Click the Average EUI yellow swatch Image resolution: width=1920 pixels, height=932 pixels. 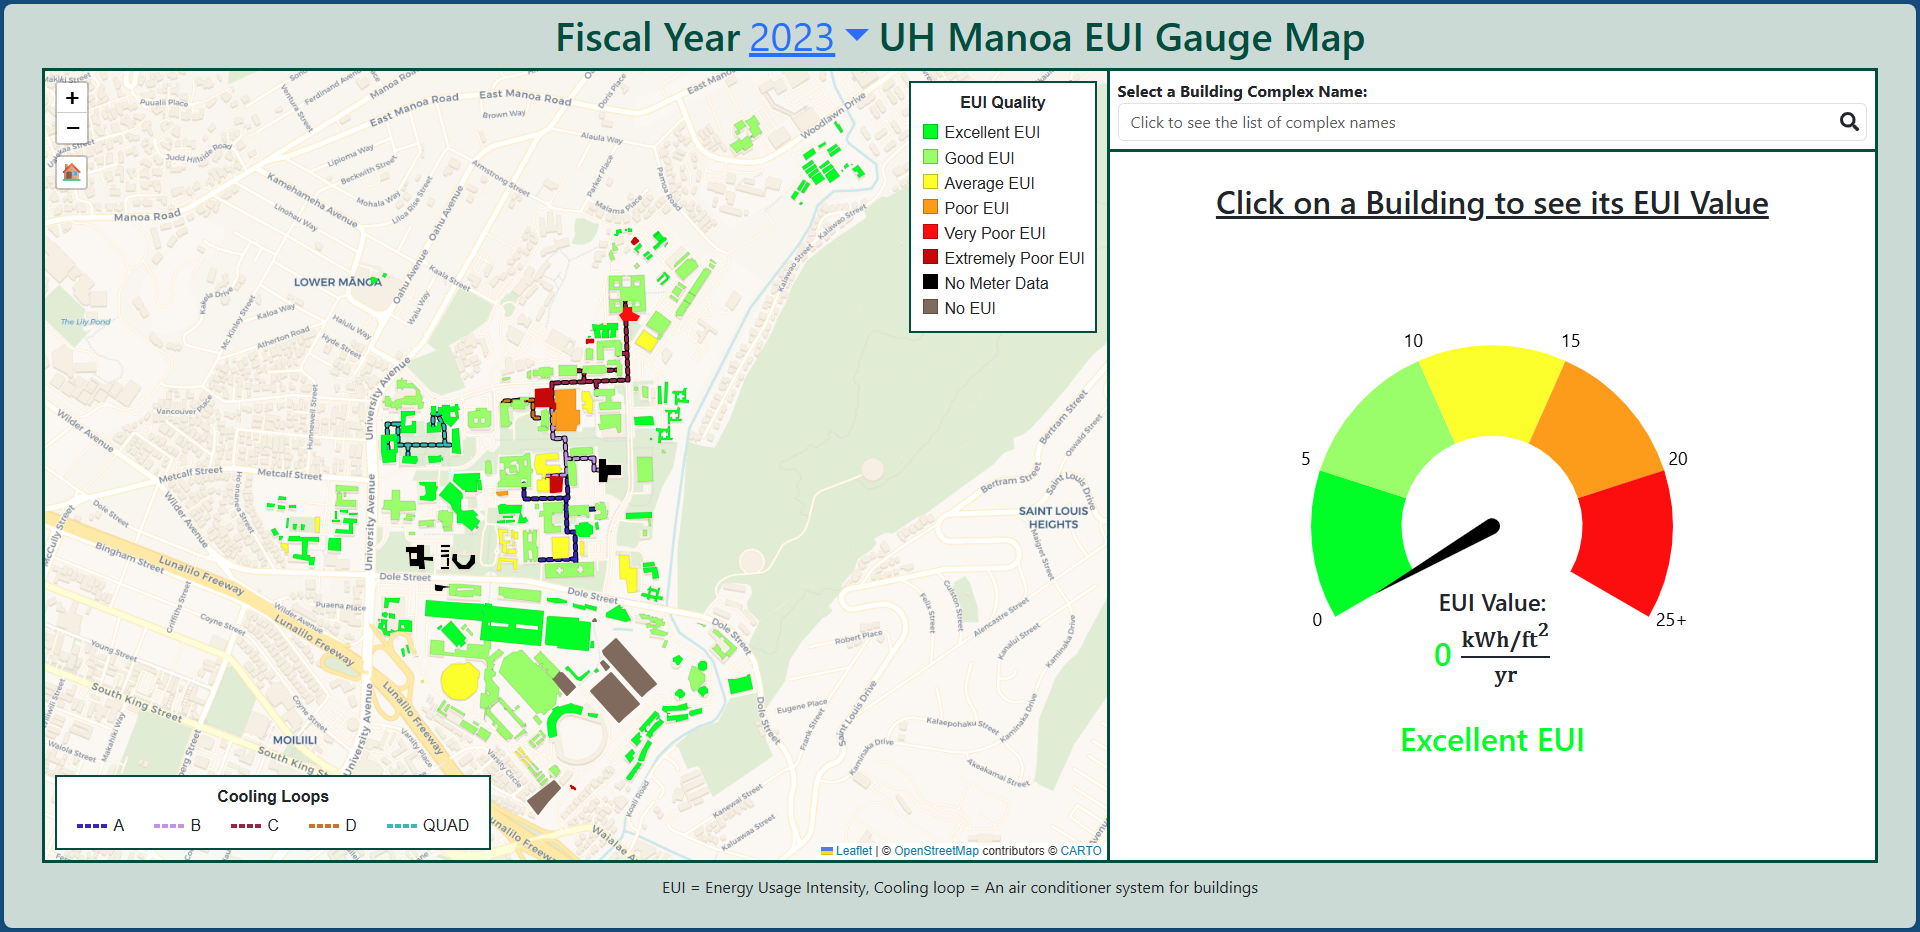pos(930,182)
